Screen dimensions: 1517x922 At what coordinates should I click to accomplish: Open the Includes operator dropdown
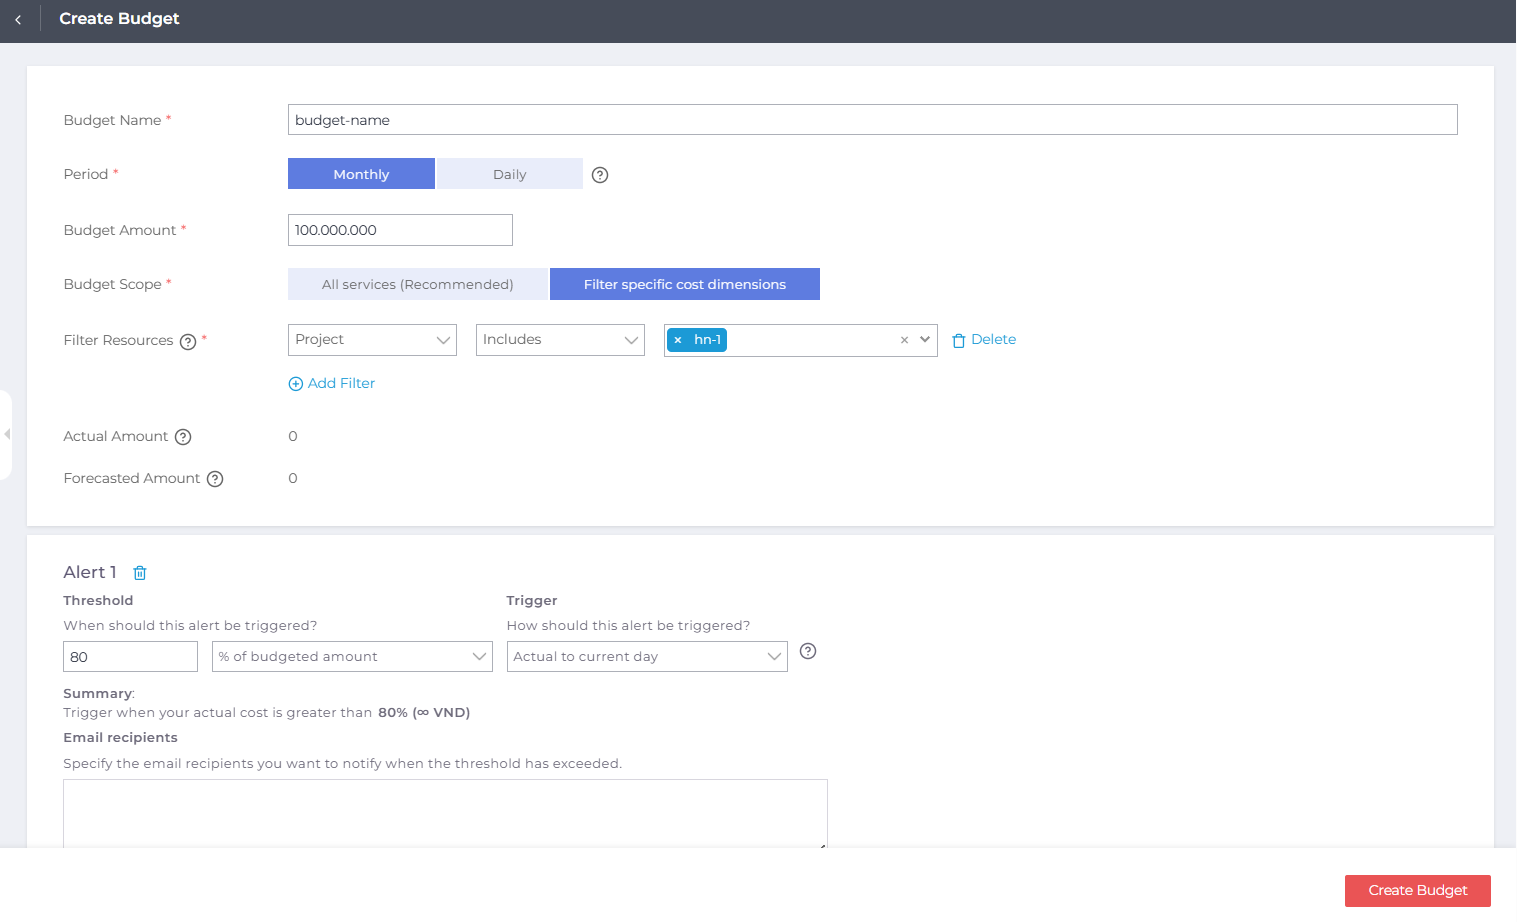pos(560,340)
